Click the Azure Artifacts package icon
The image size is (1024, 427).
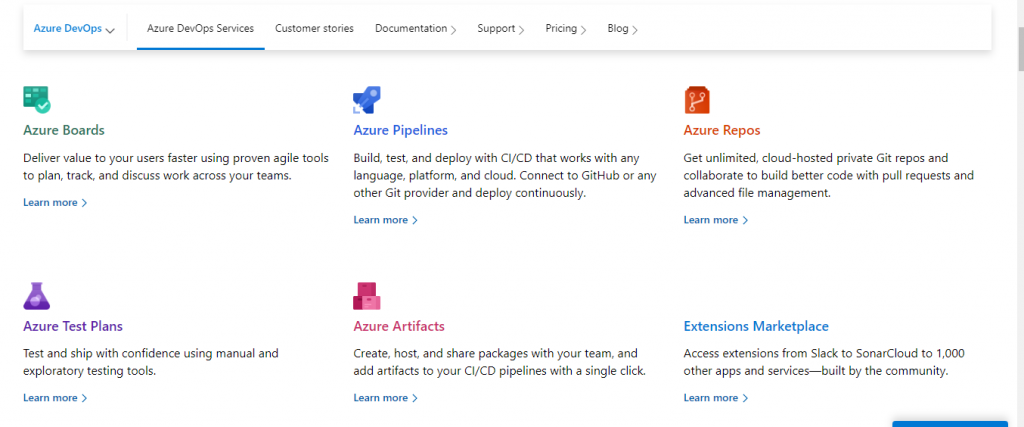click(367, 296)
